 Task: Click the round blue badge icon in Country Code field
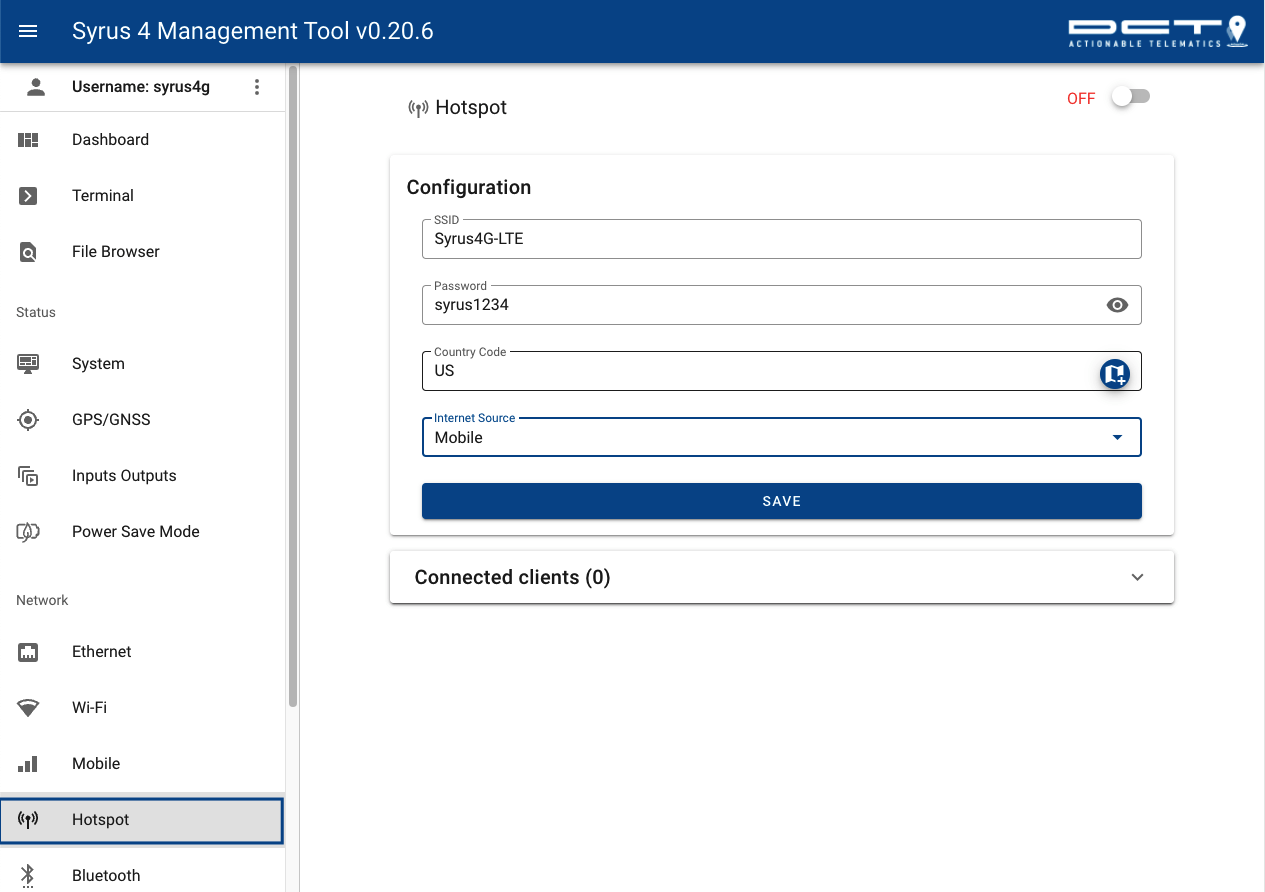(1115, 374)
